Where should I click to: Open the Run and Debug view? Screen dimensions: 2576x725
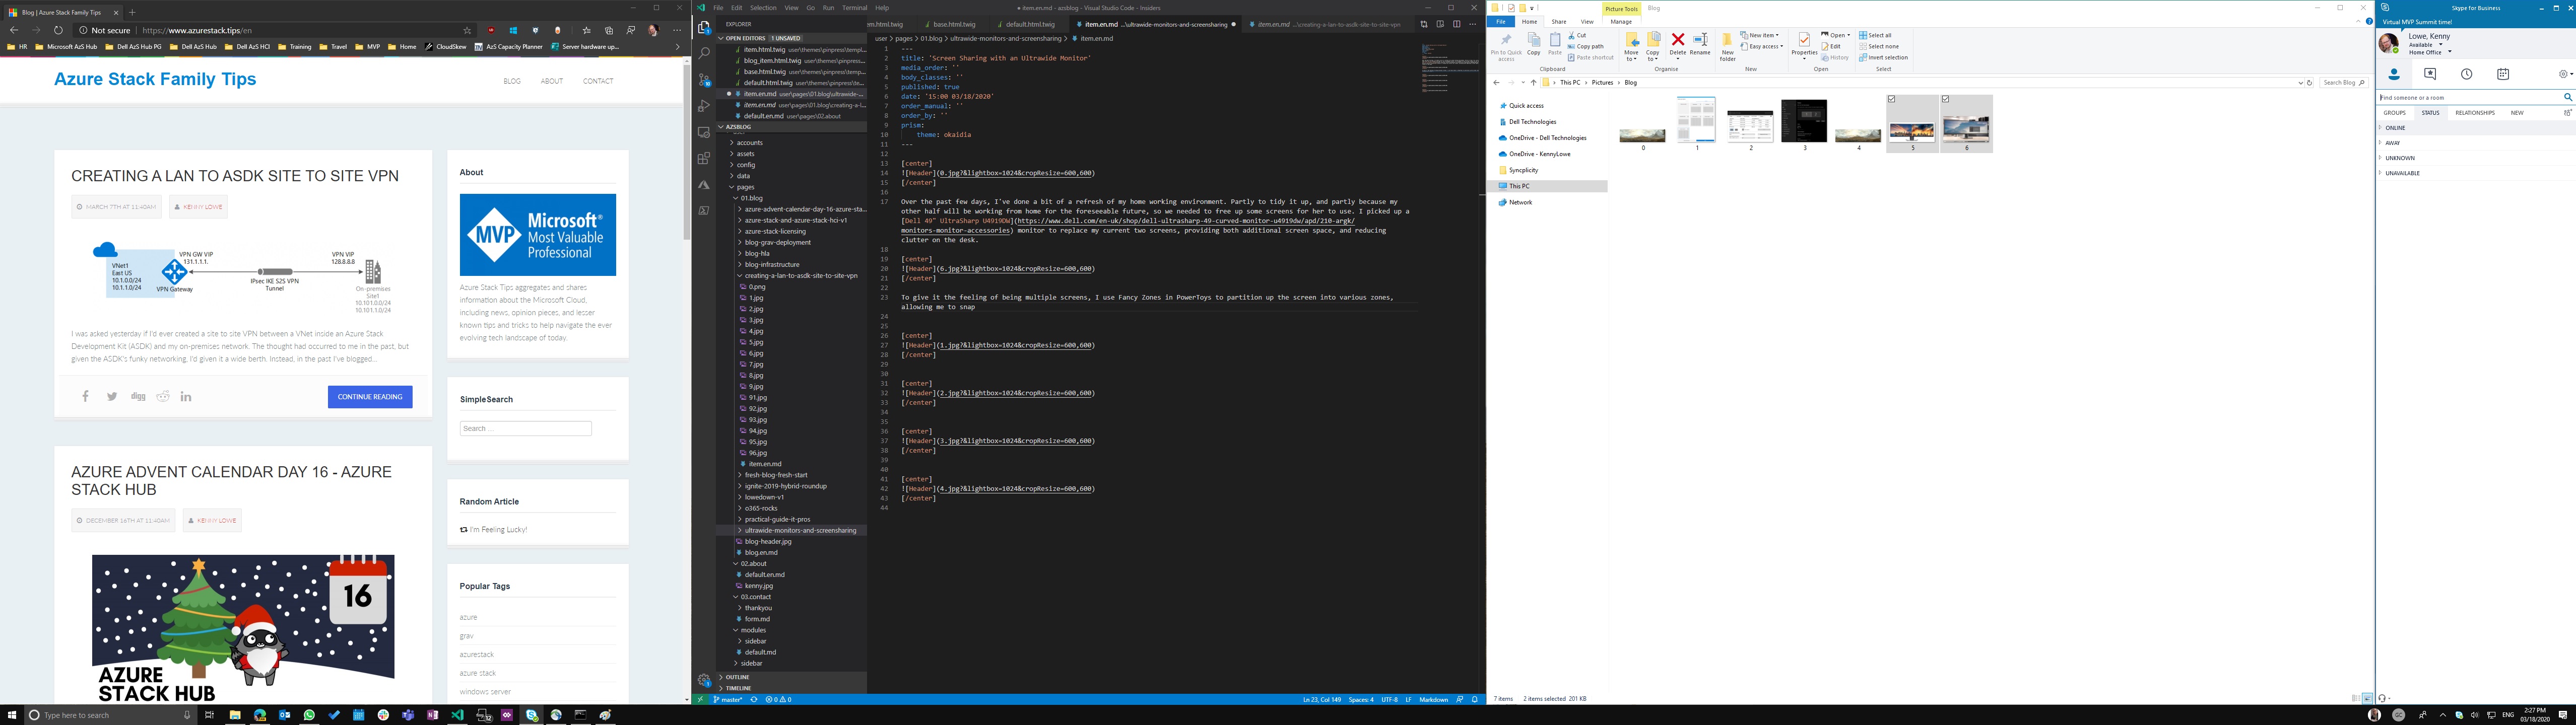pyautogui.click(x=704, y=105)
